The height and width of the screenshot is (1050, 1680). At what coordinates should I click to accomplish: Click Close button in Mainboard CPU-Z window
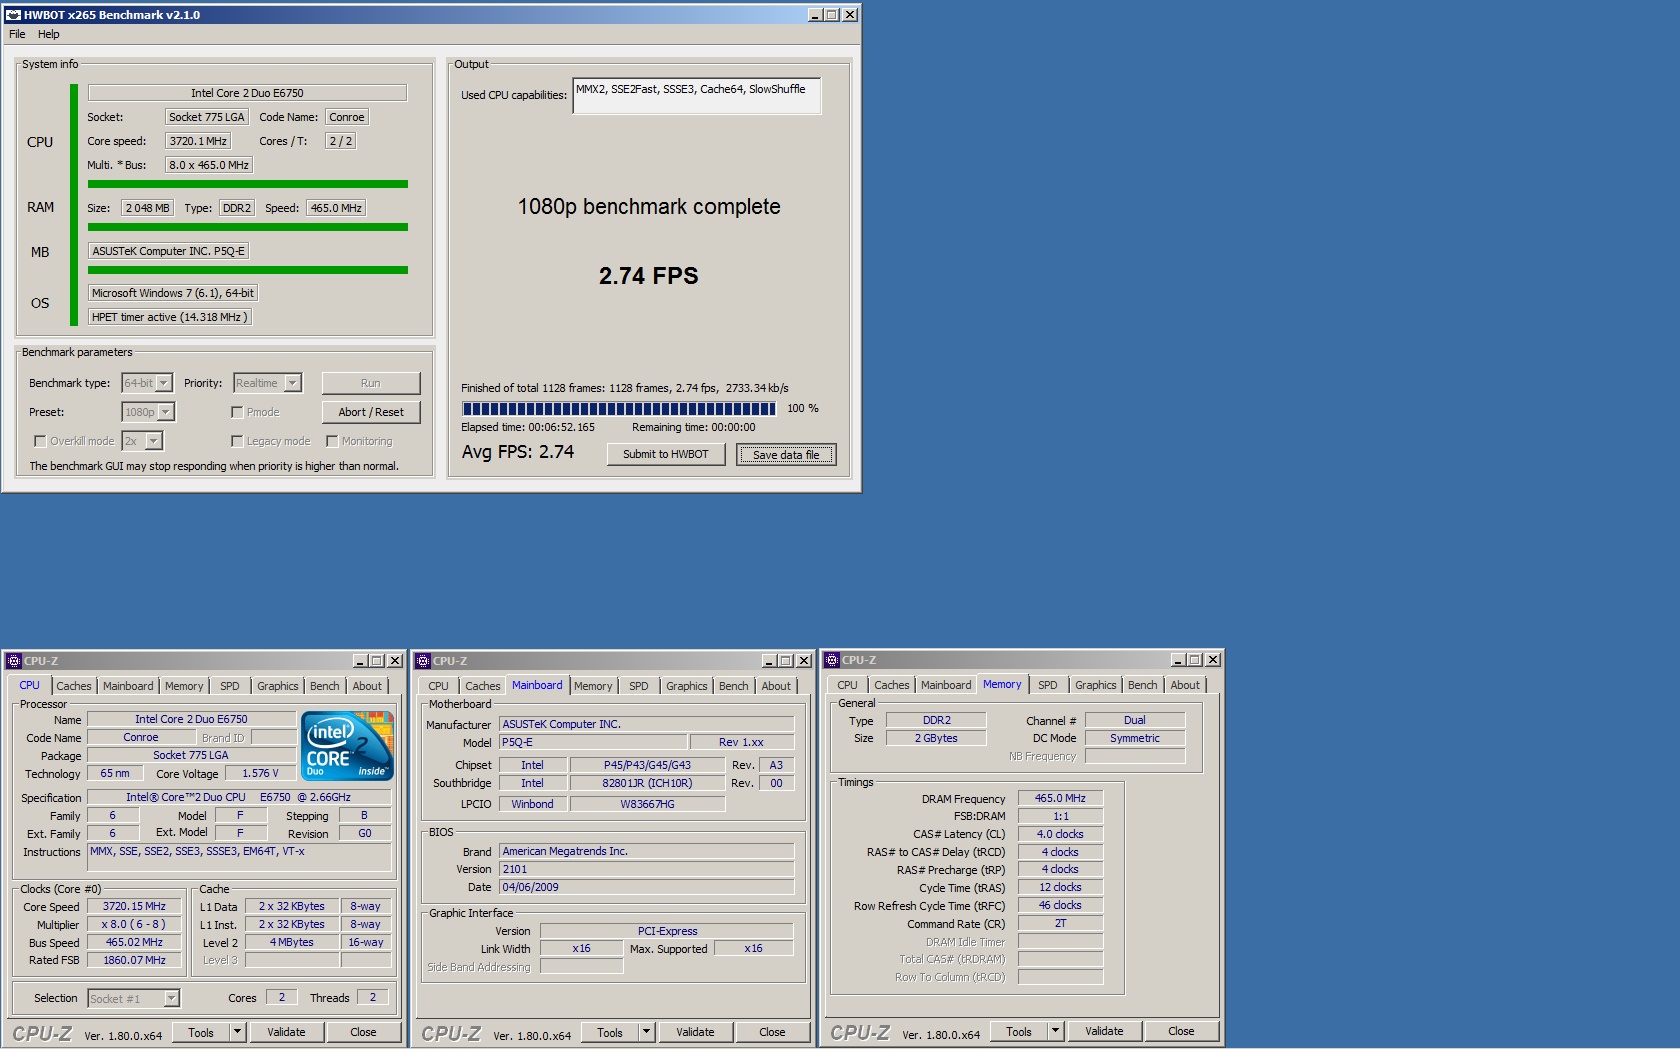pos(772,1032)
